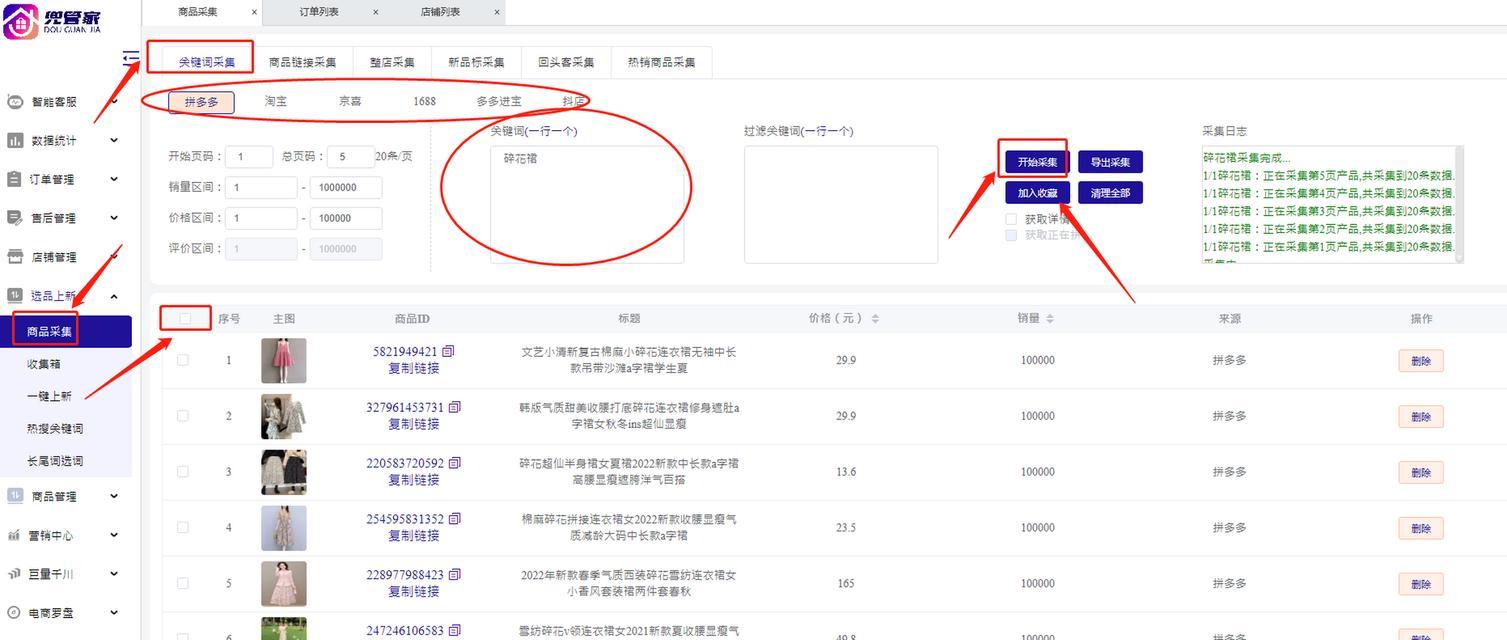Viewport: 1507px width, 640px height.
Task: Delete row 1 with its 删除 button
Action: (x=1420, y=361)
